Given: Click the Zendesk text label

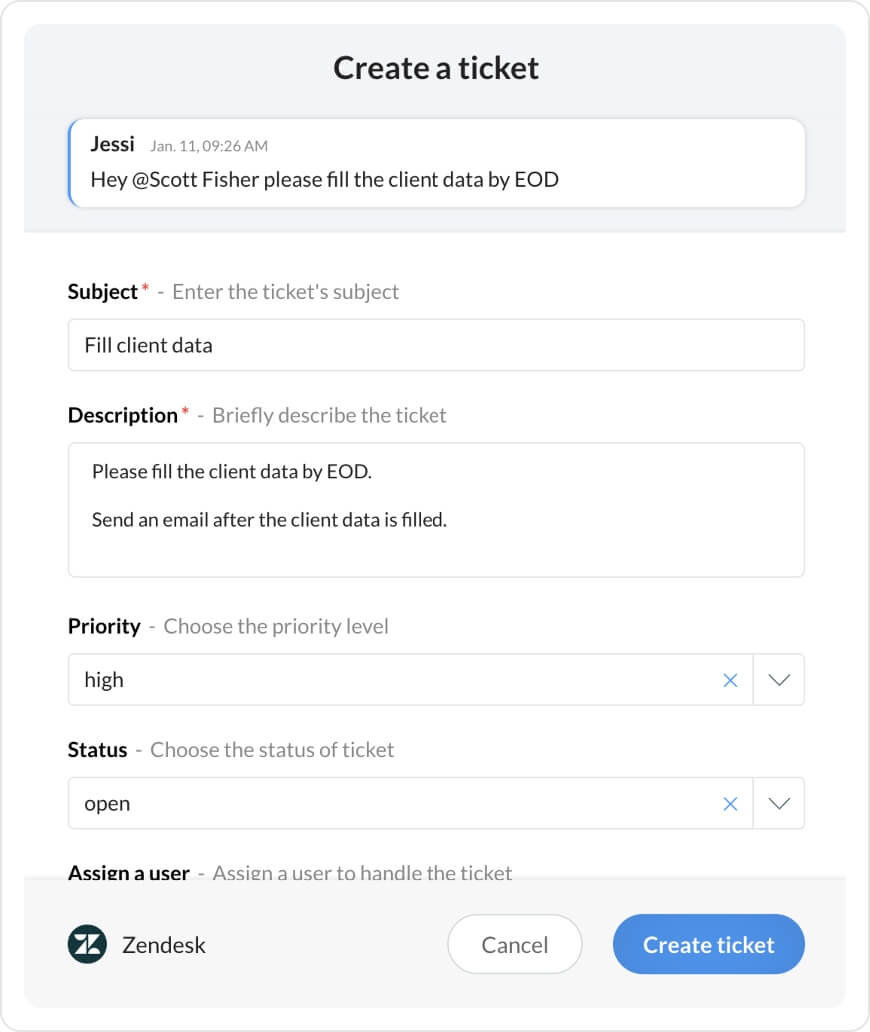Looking at the screenshot, I should 164,945.
